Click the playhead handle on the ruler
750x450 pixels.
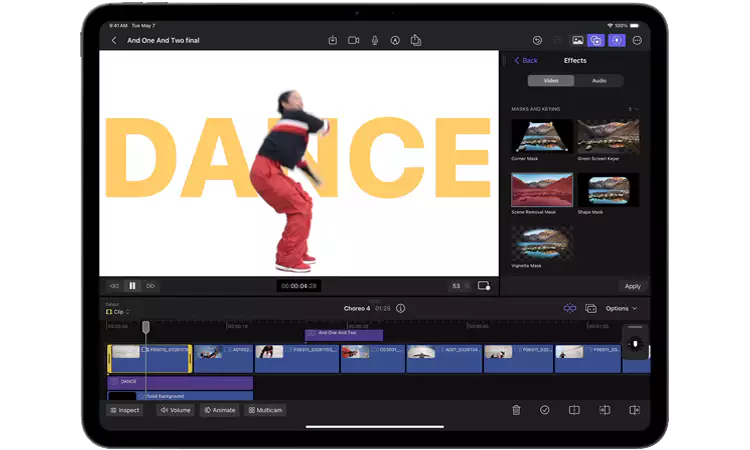(x=146, y=327)
